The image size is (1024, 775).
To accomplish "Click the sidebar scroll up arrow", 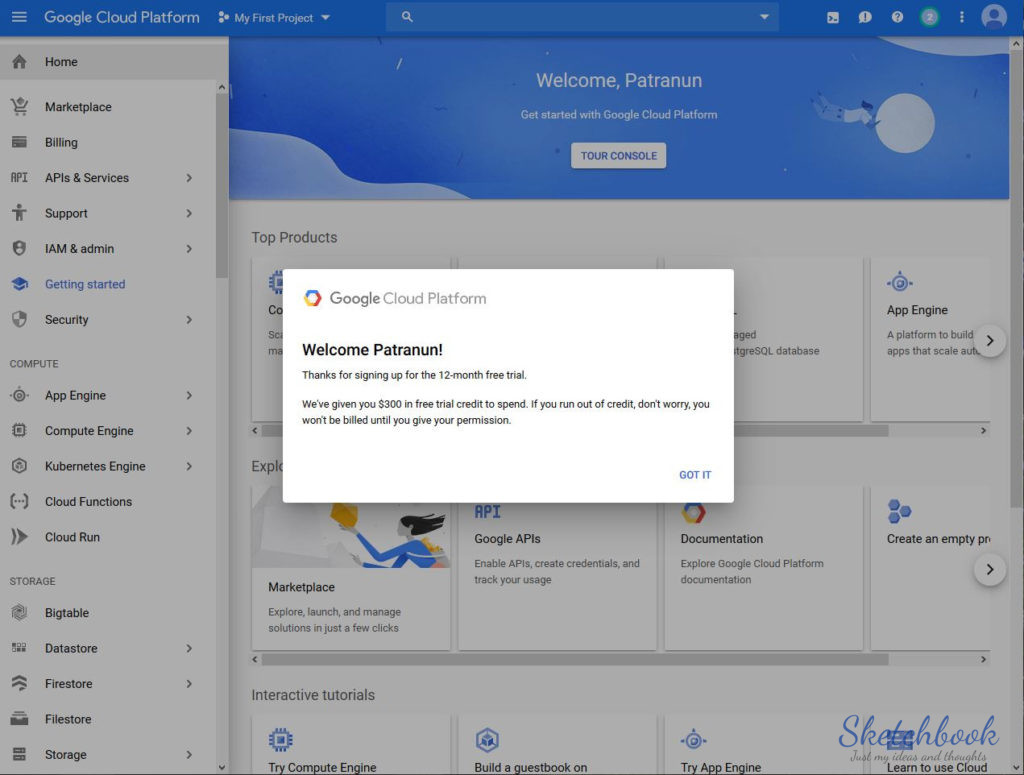I will tap(222, 87).
